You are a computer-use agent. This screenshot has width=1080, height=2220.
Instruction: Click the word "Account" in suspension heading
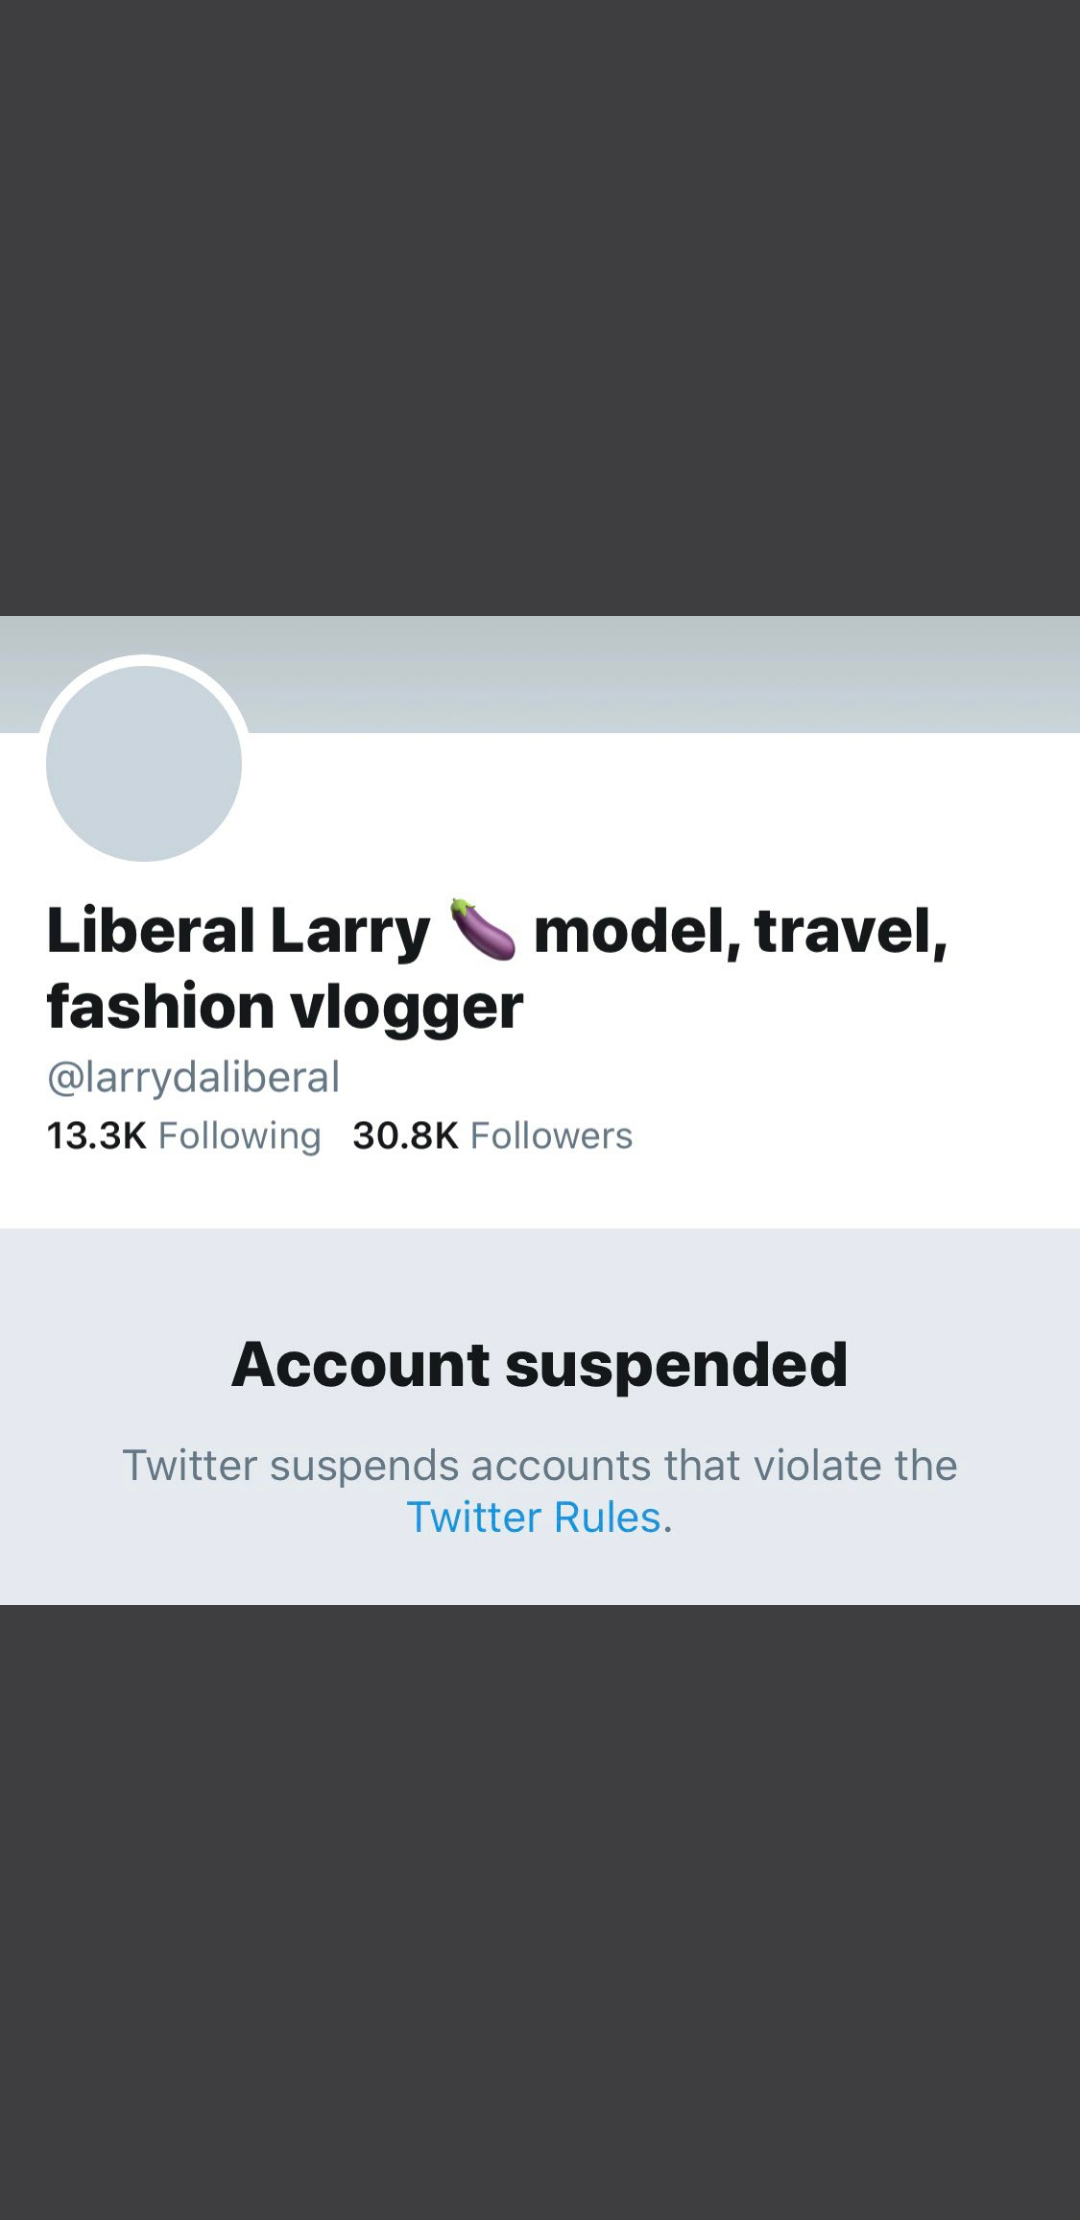pos(361,1365)
